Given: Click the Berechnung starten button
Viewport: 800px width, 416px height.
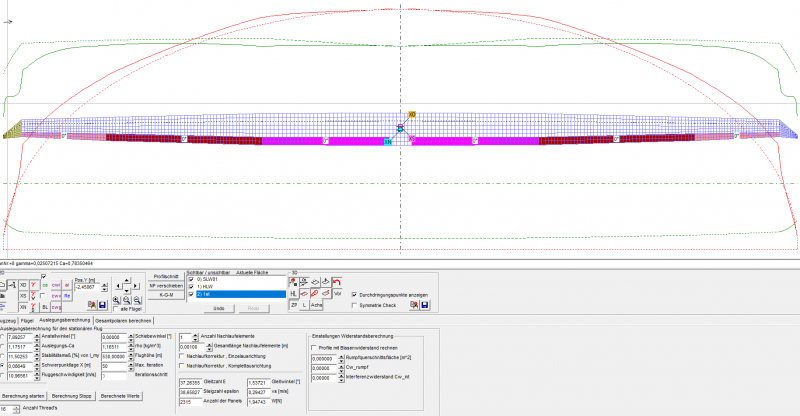Looking at the screenshot, I should (x=24, y=396).
